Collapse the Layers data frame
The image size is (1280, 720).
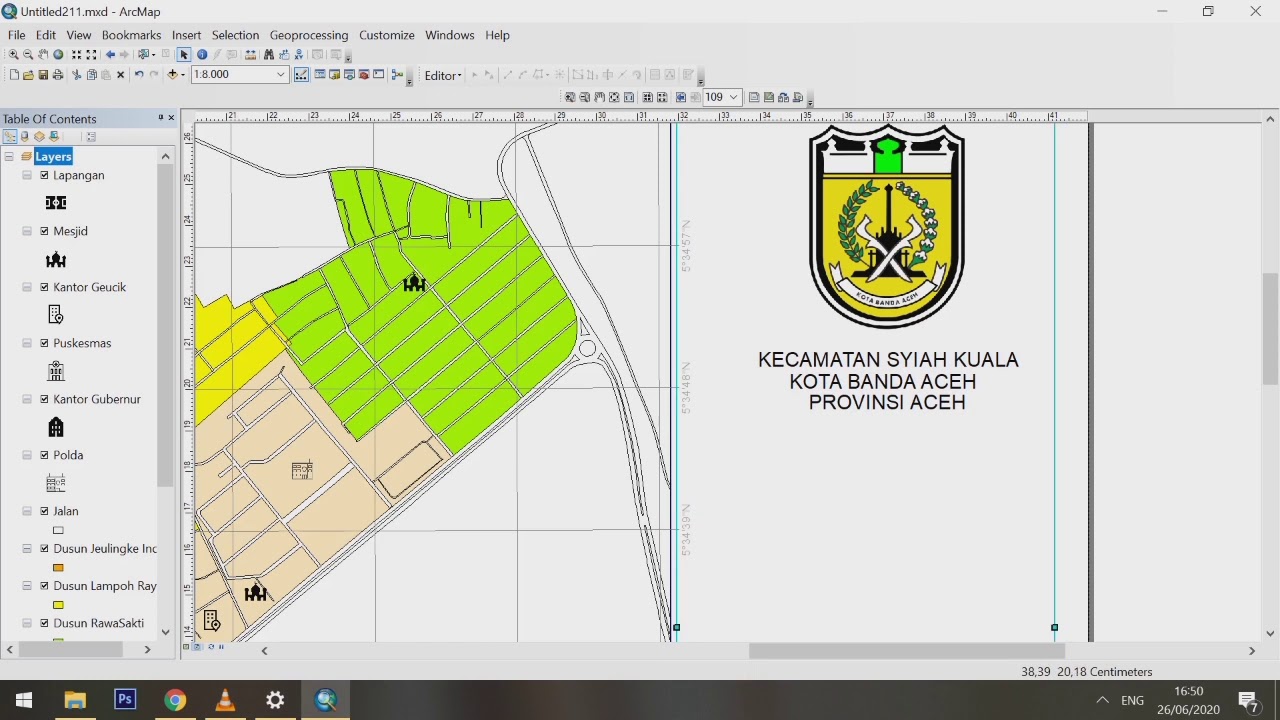[9, 157]
